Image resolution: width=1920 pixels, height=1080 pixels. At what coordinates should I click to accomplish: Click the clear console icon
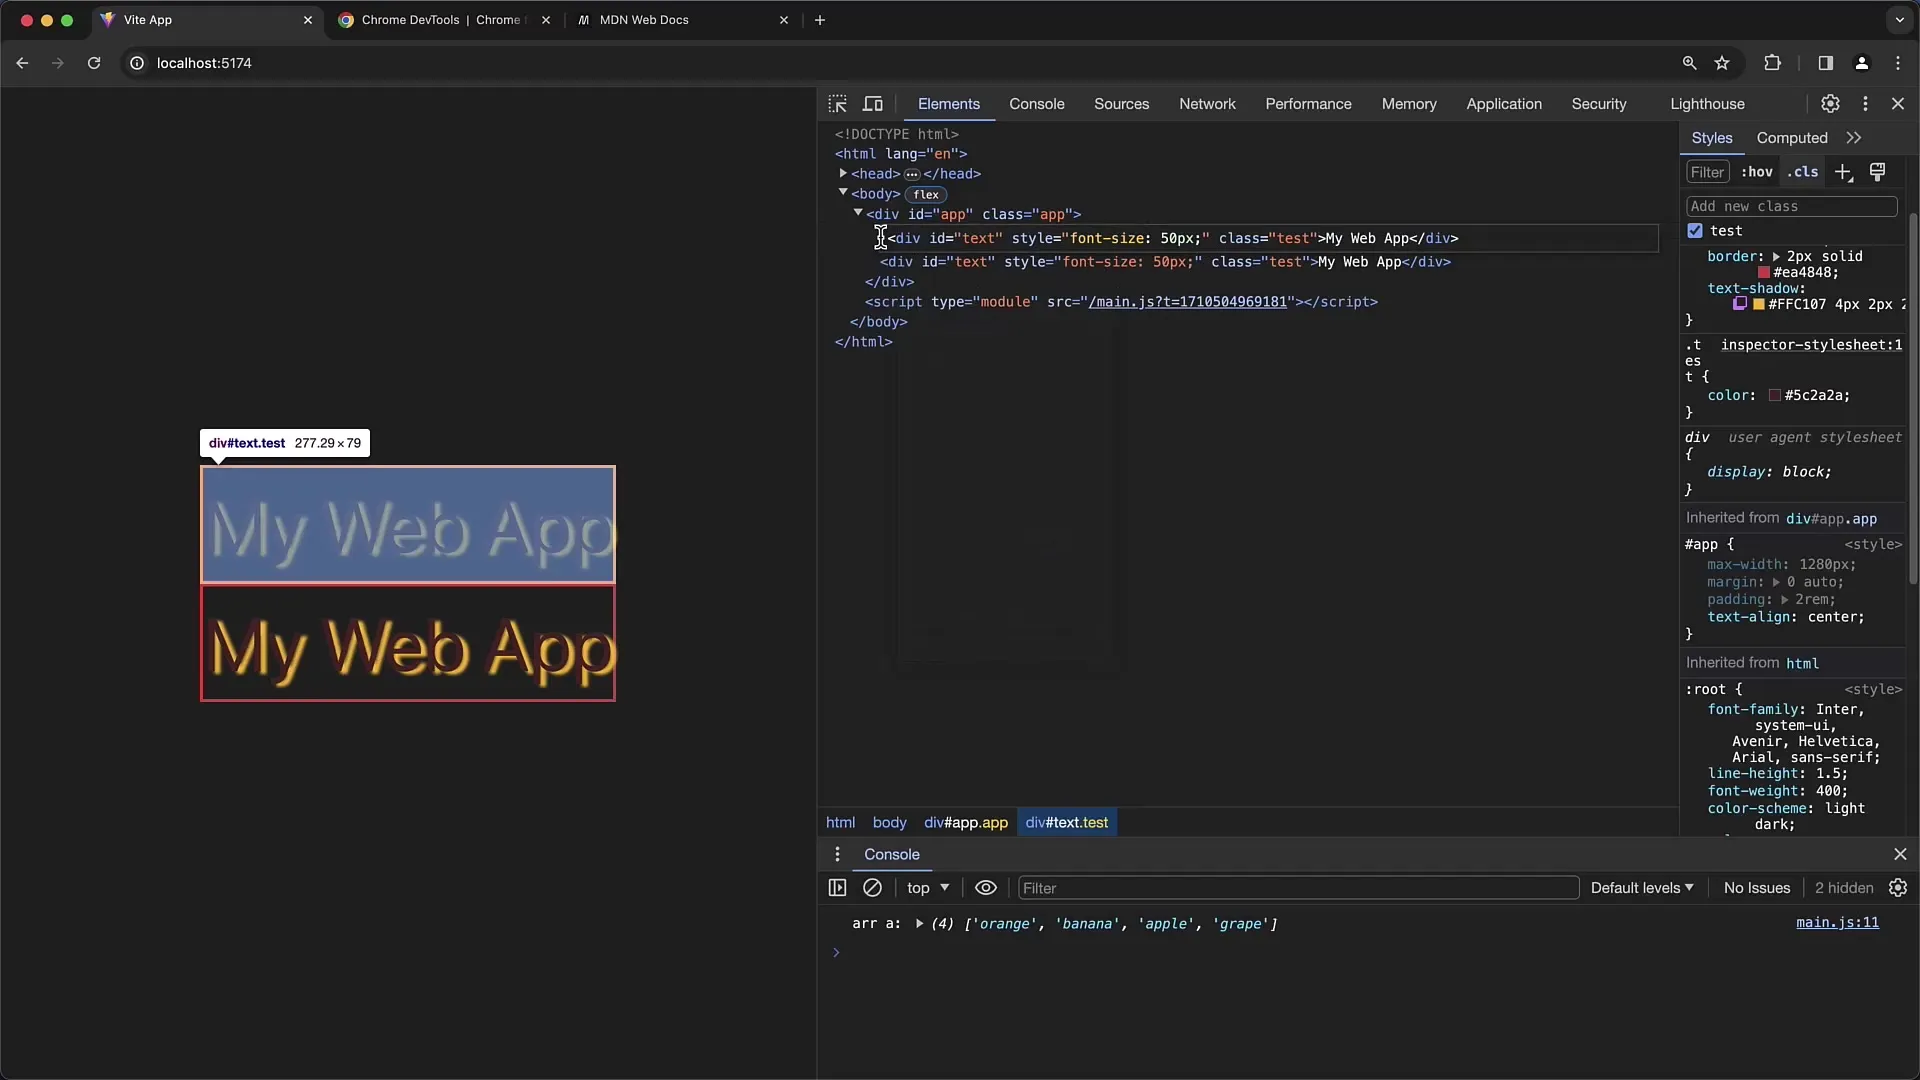[x=872, y=888]
